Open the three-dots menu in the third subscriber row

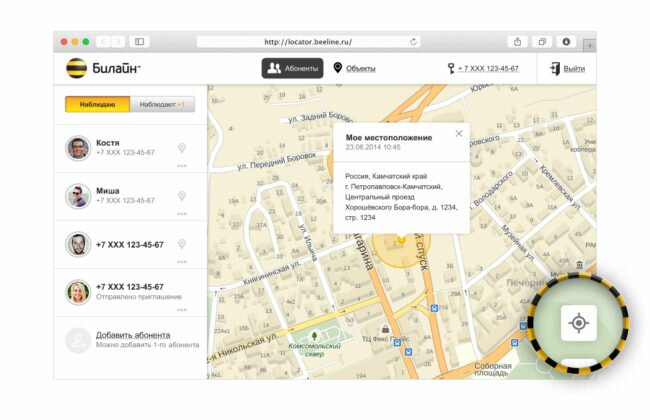pos(182,262)
